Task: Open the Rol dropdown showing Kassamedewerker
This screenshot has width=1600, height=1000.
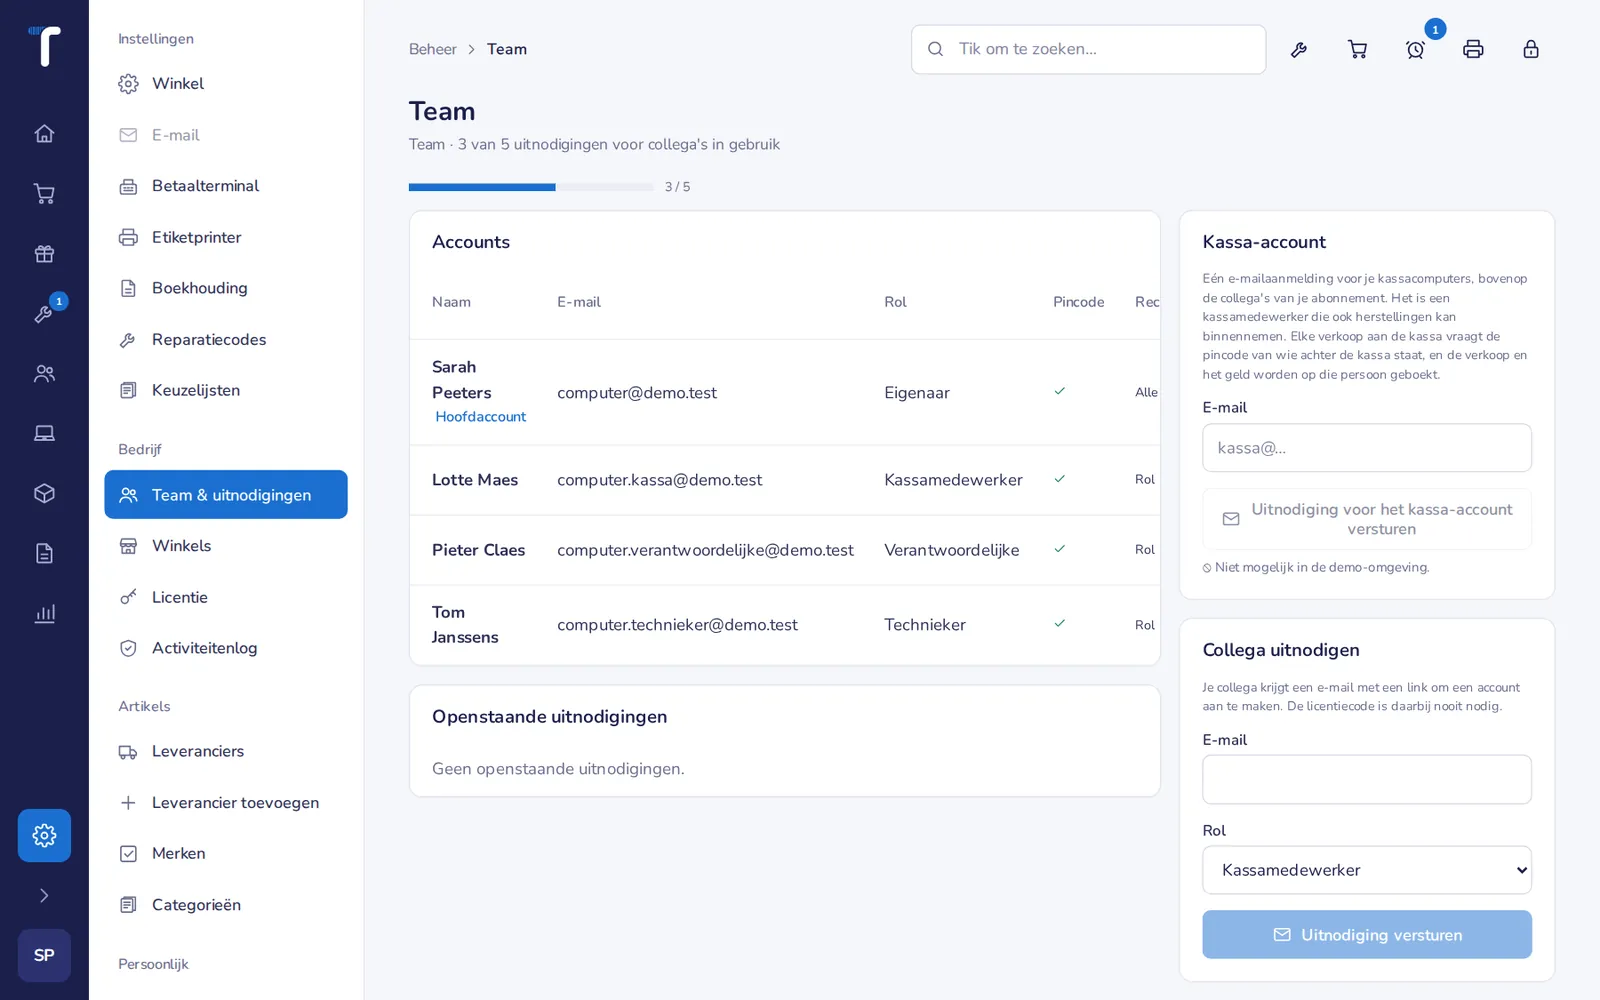Action: pos(1367,870)
